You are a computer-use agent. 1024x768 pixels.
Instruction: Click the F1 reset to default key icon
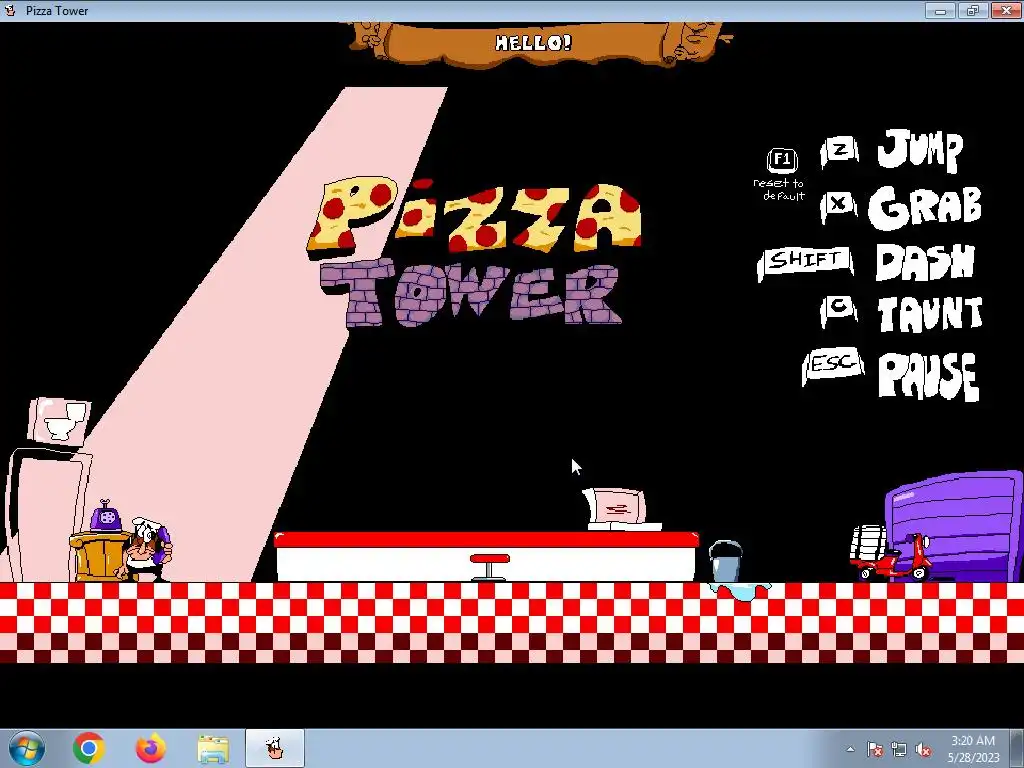tap(782, 160)
